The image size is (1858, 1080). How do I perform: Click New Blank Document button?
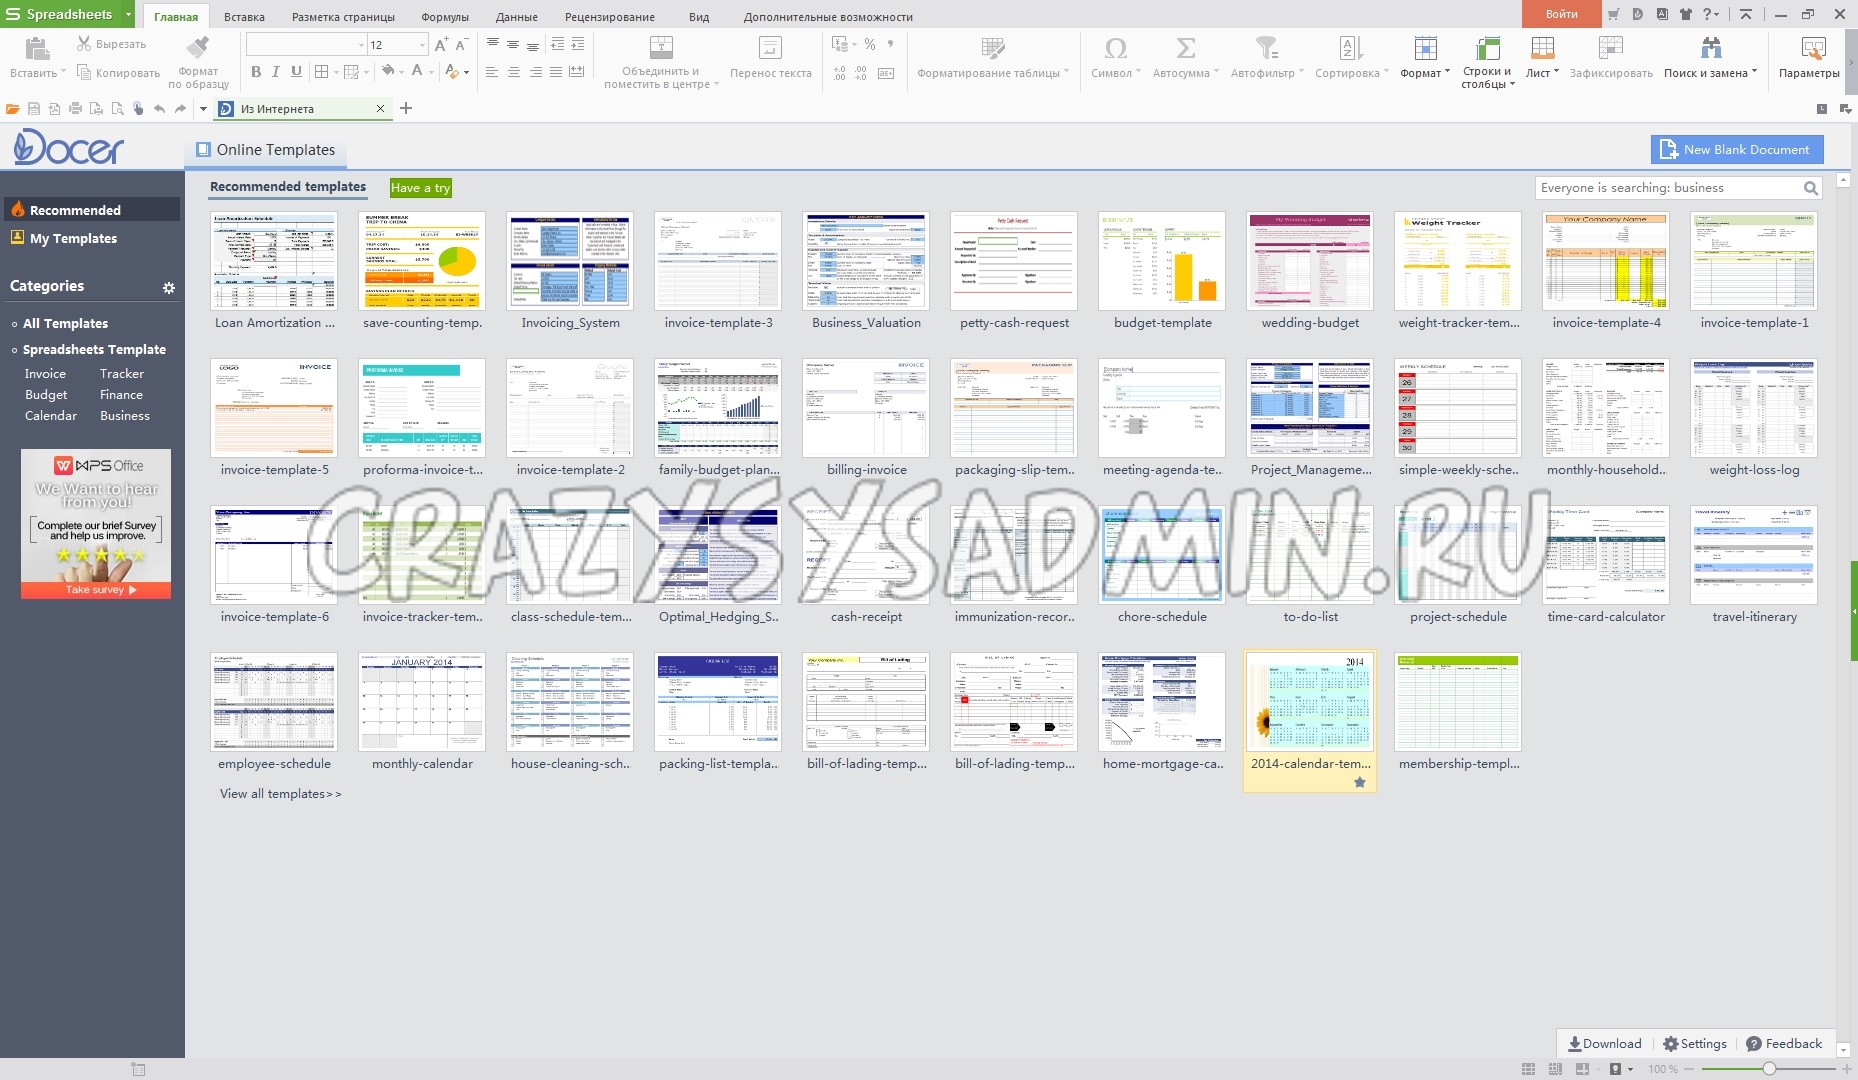point(1736,150)
